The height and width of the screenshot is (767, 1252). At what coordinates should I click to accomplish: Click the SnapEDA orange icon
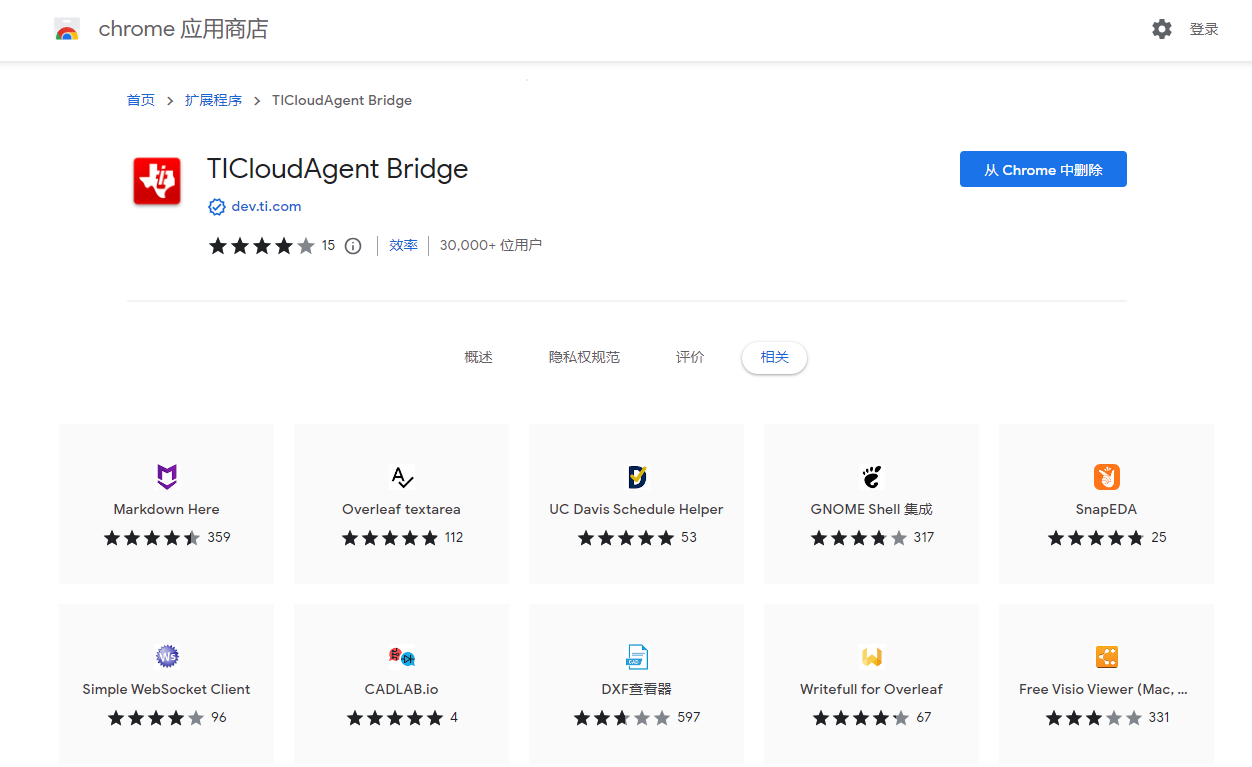pyautogui.click(x=1107, y=476)
